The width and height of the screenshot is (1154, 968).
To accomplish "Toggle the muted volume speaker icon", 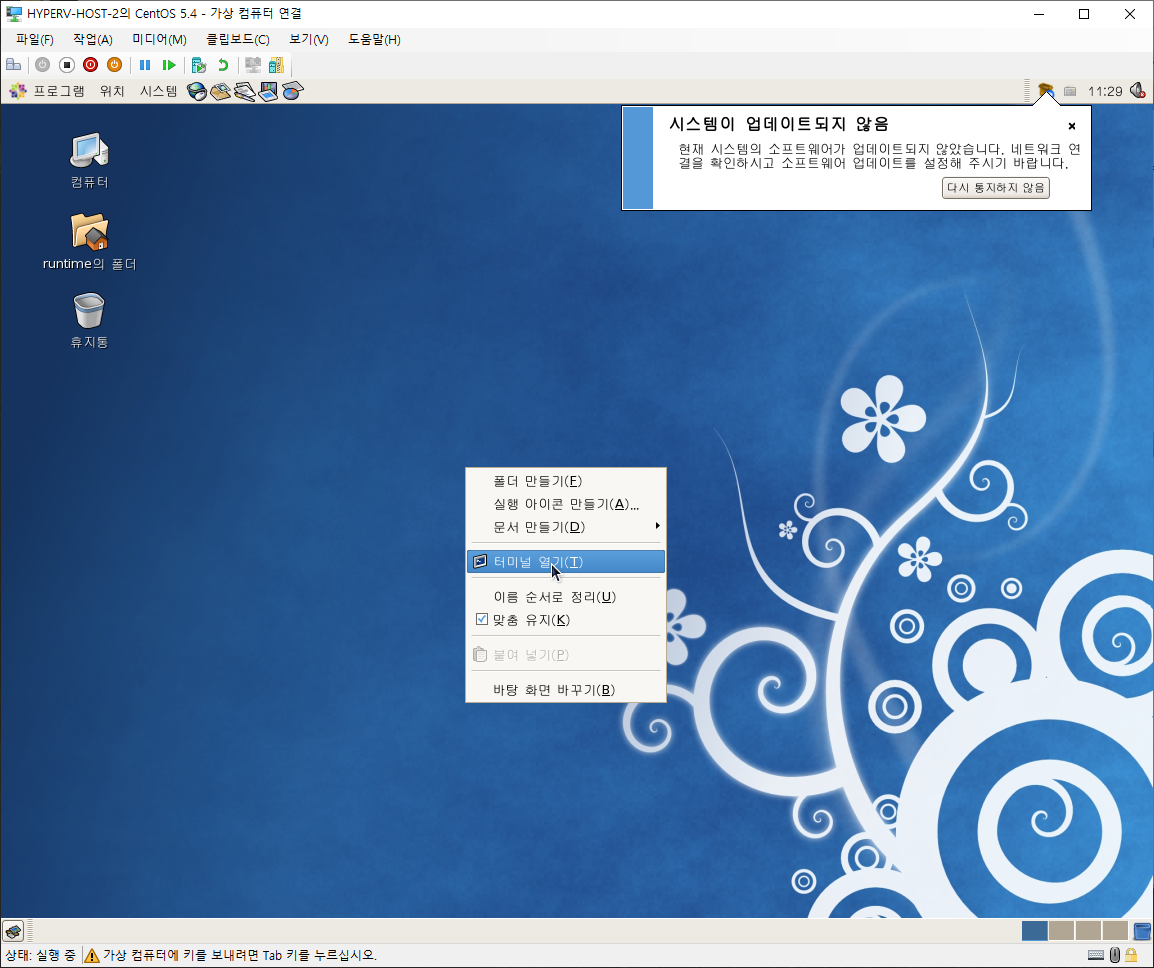I will [x=1137, y=91].
